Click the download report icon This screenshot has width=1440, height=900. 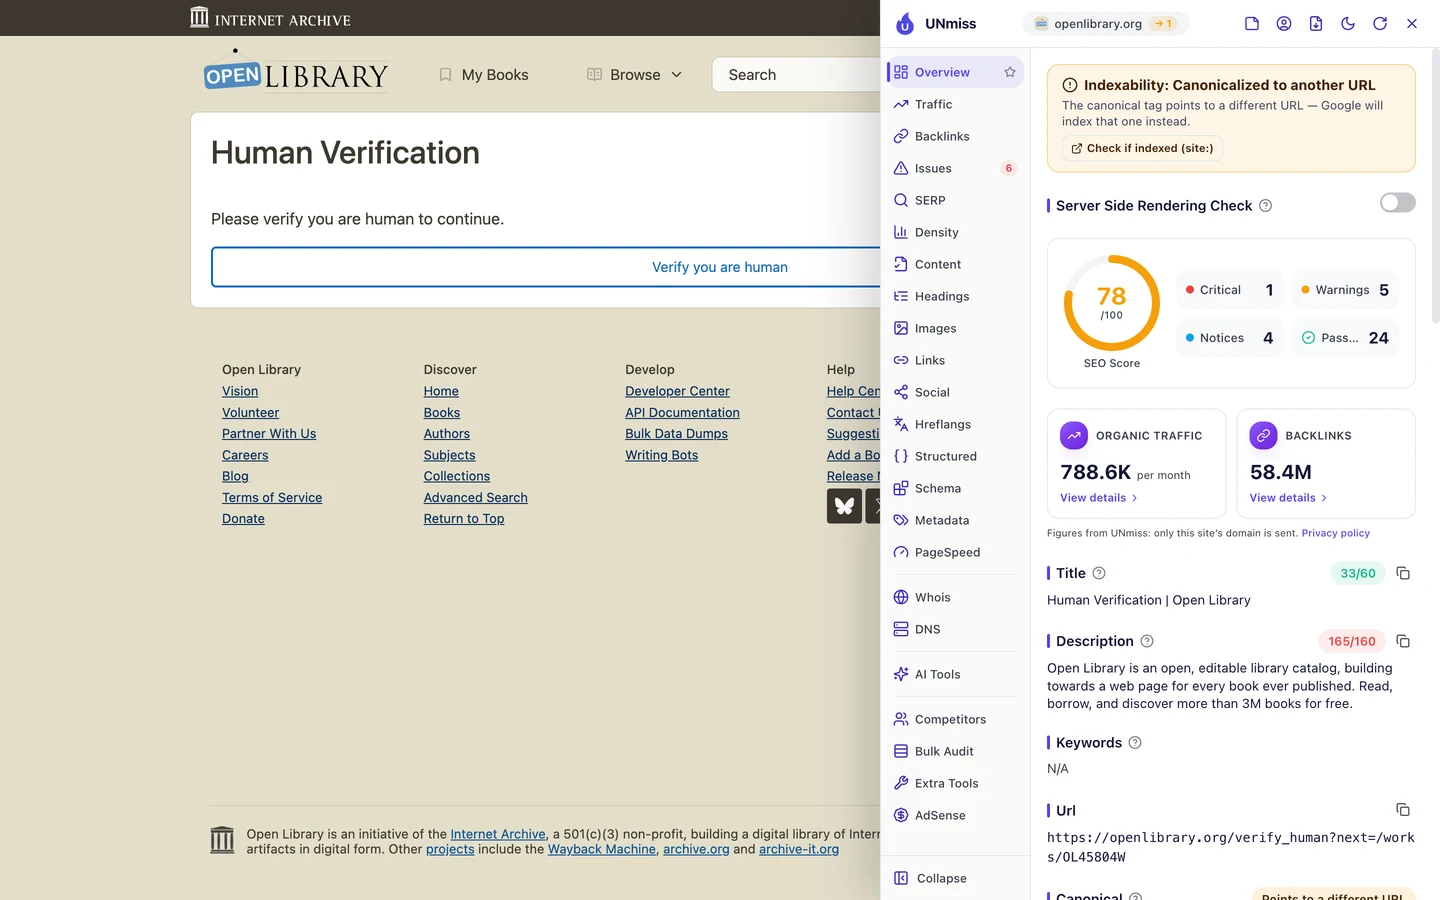[x=1316, y=24]
